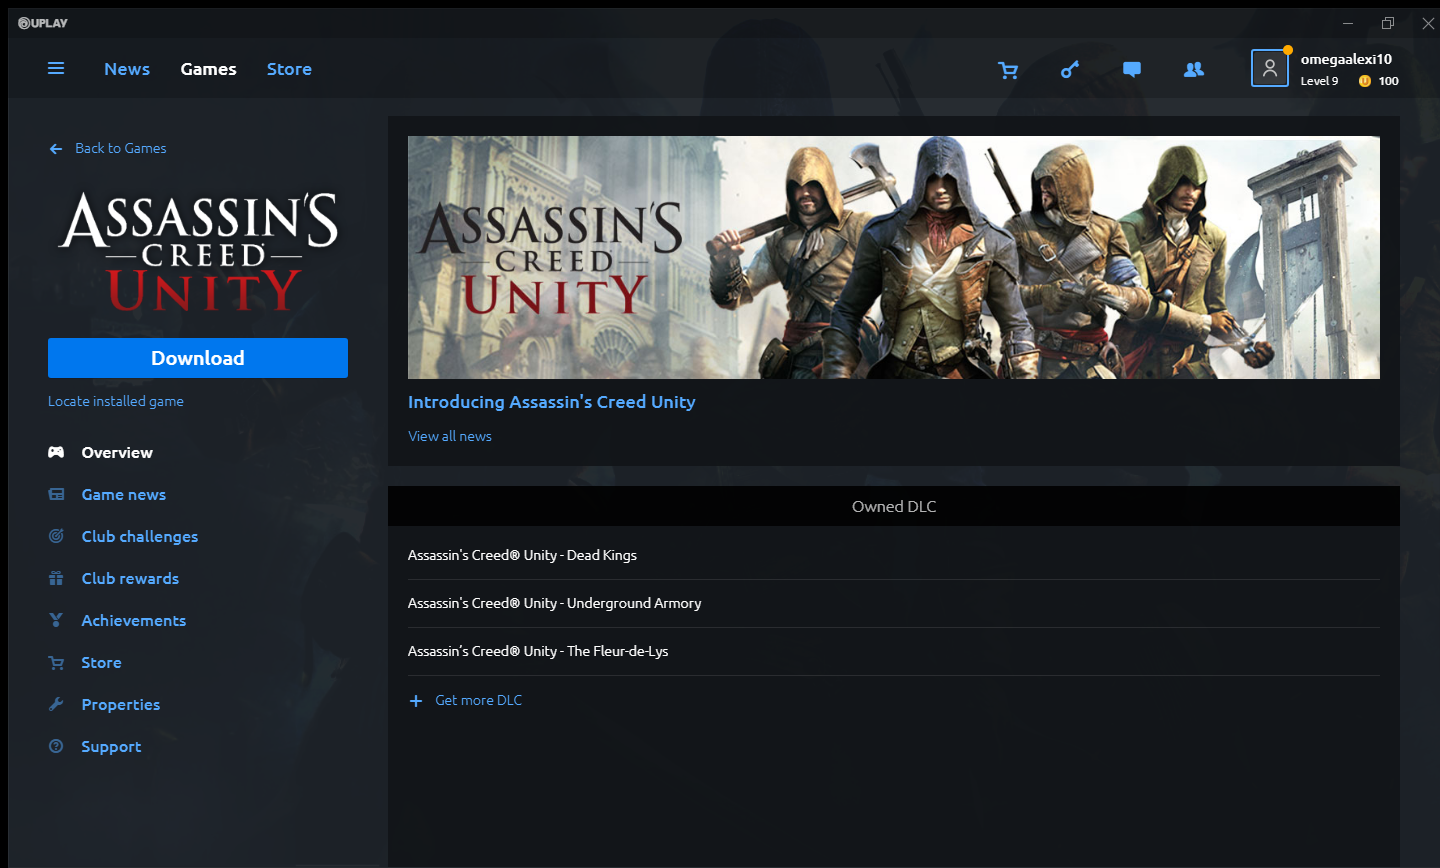The image size is (1440, 868).
Task: Open Support section
Action: point(111,747)
